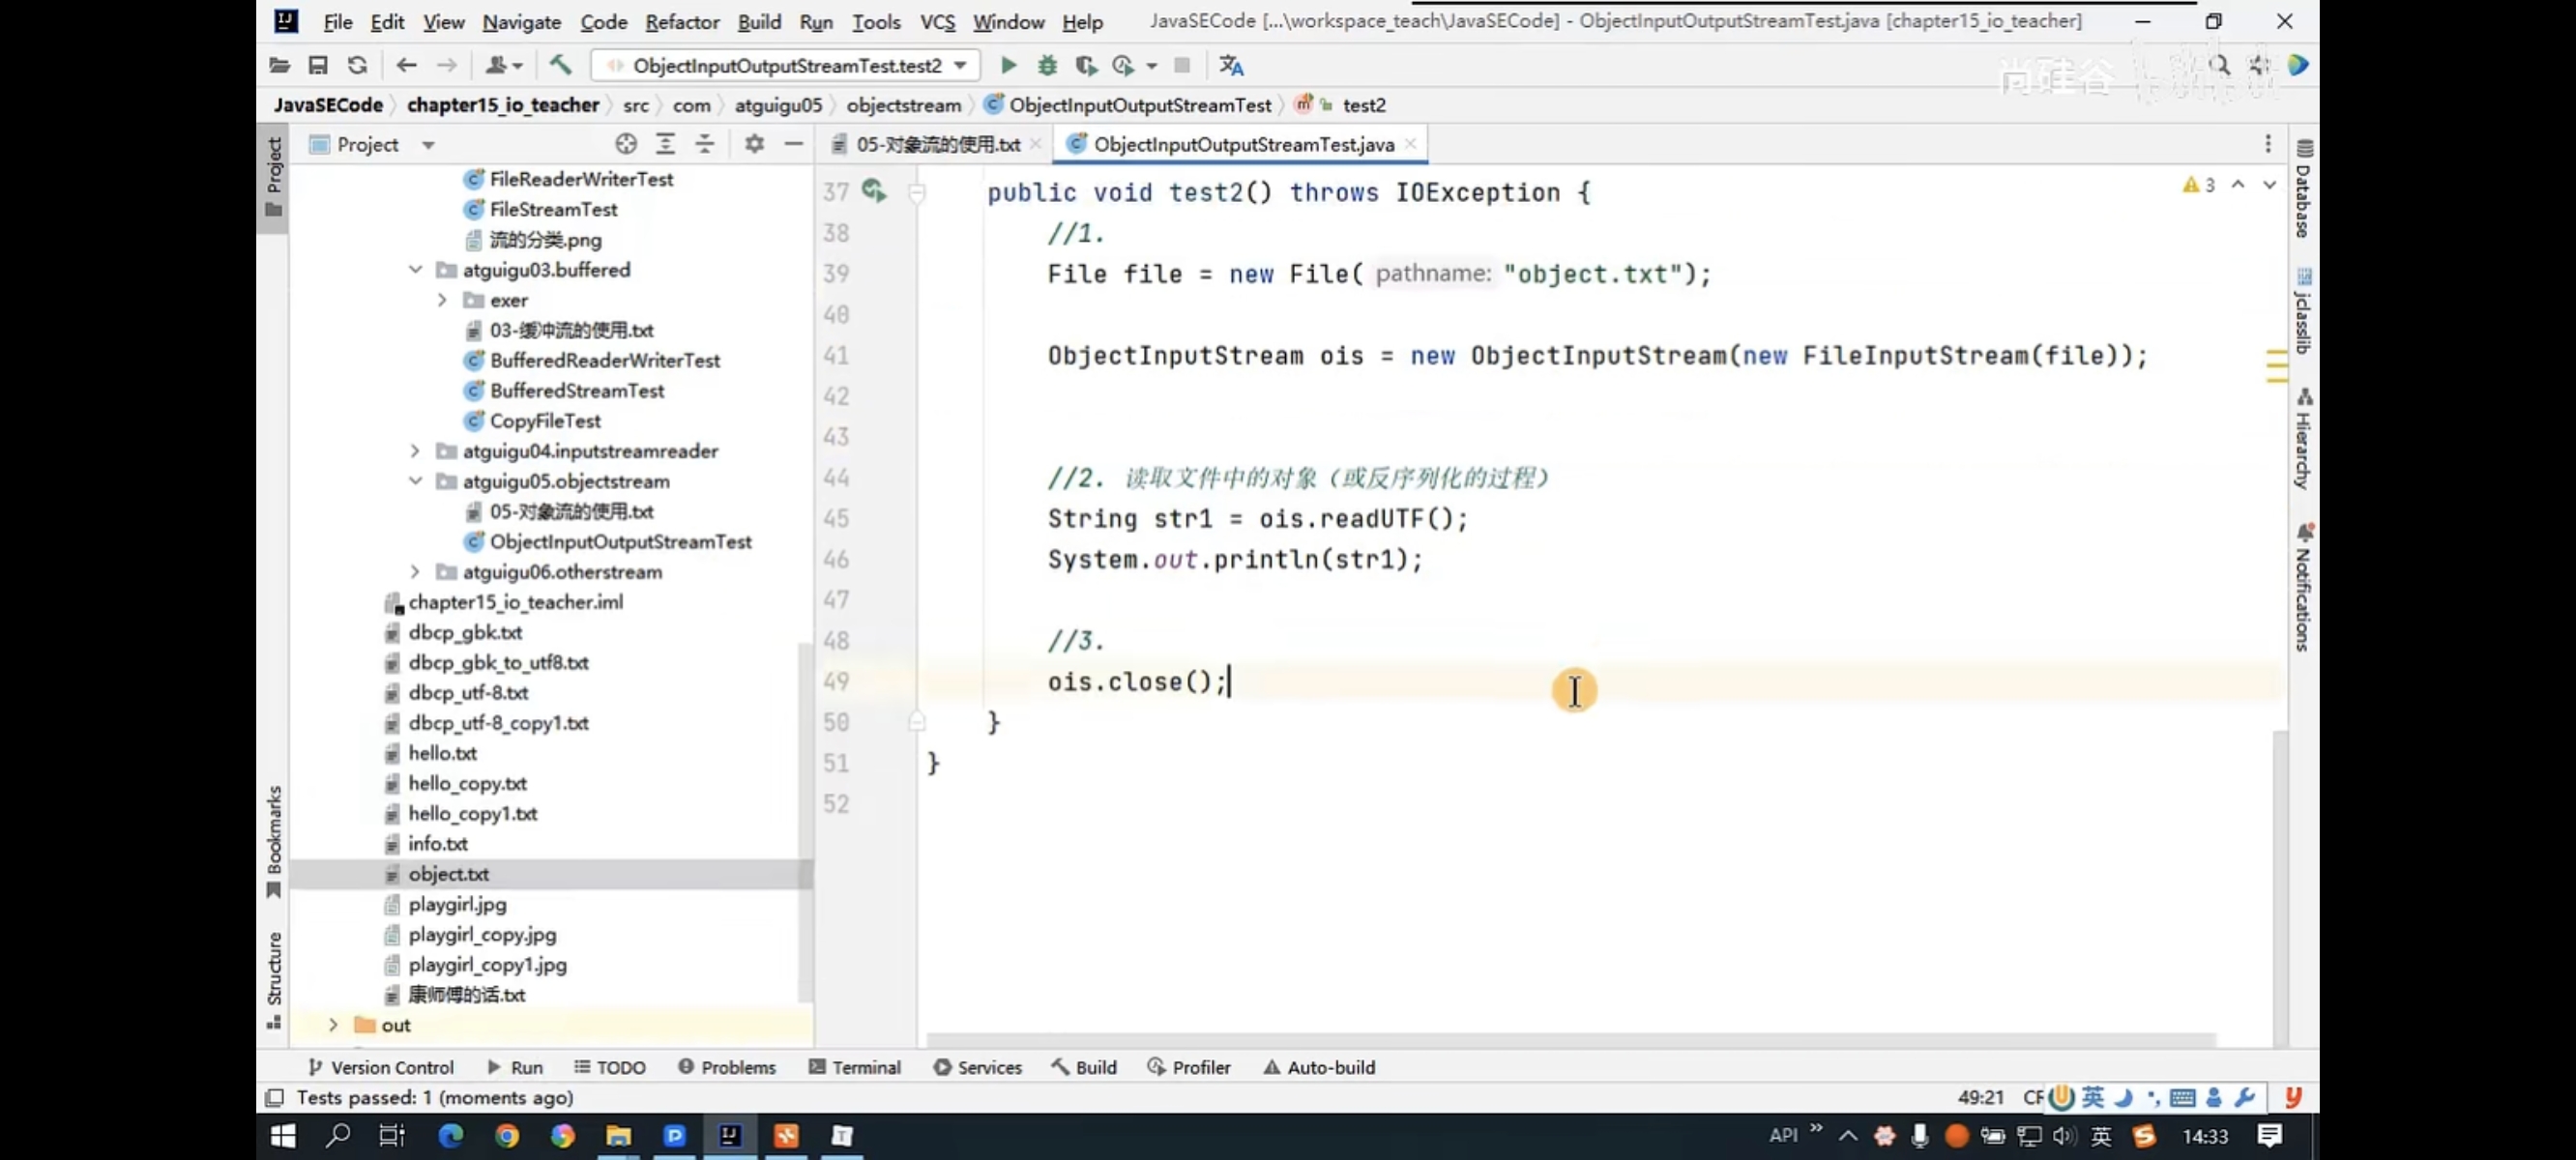Switch to 05-对象流的使用.txt editor tab
Image resolution: width=2576 pixels, height=1160 pixels.
[936, 144]
